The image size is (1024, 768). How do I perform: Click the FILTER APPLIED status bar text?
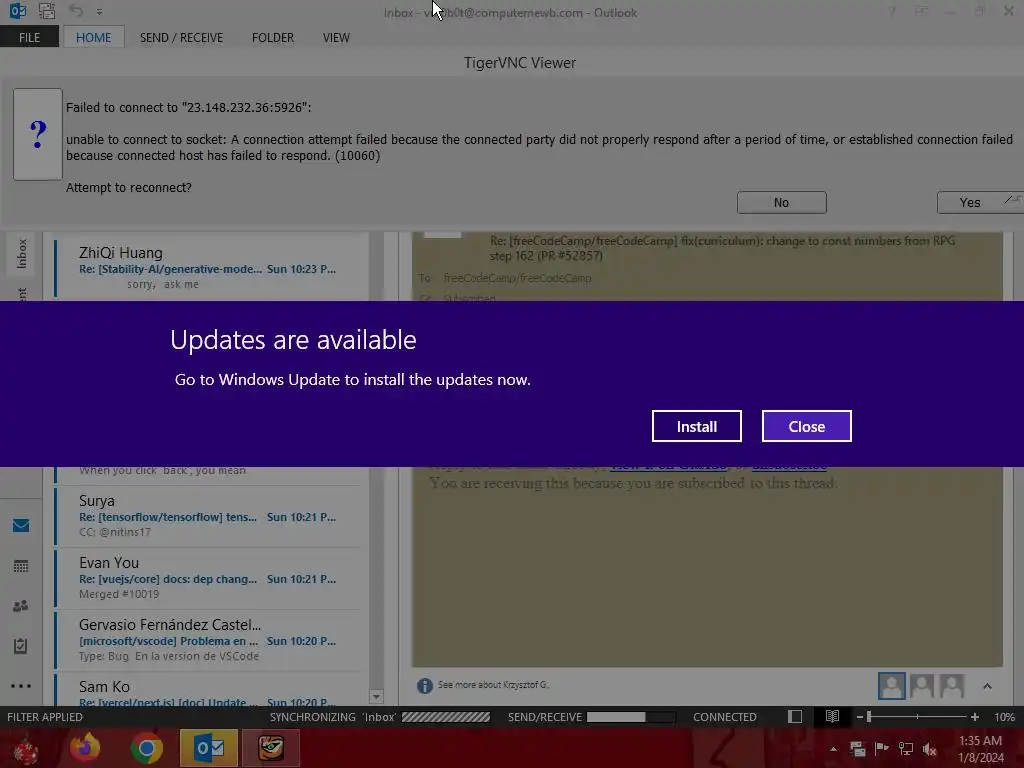pos(44,717)
